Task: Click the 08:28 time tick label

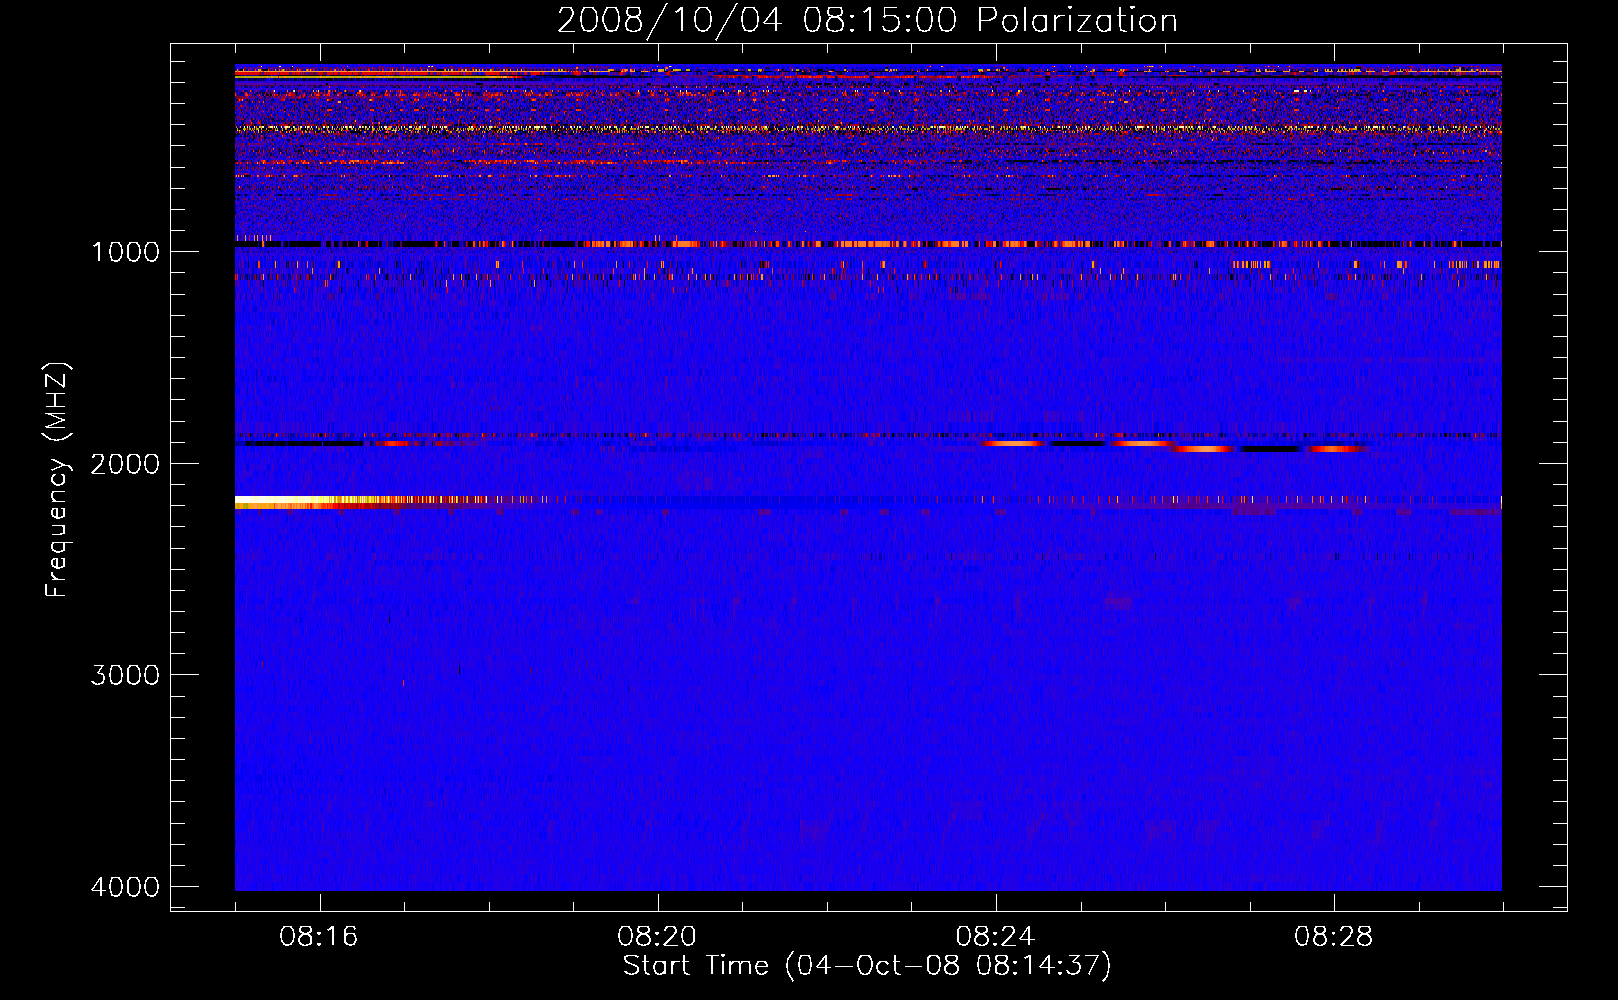Action: coord(1333,937)
